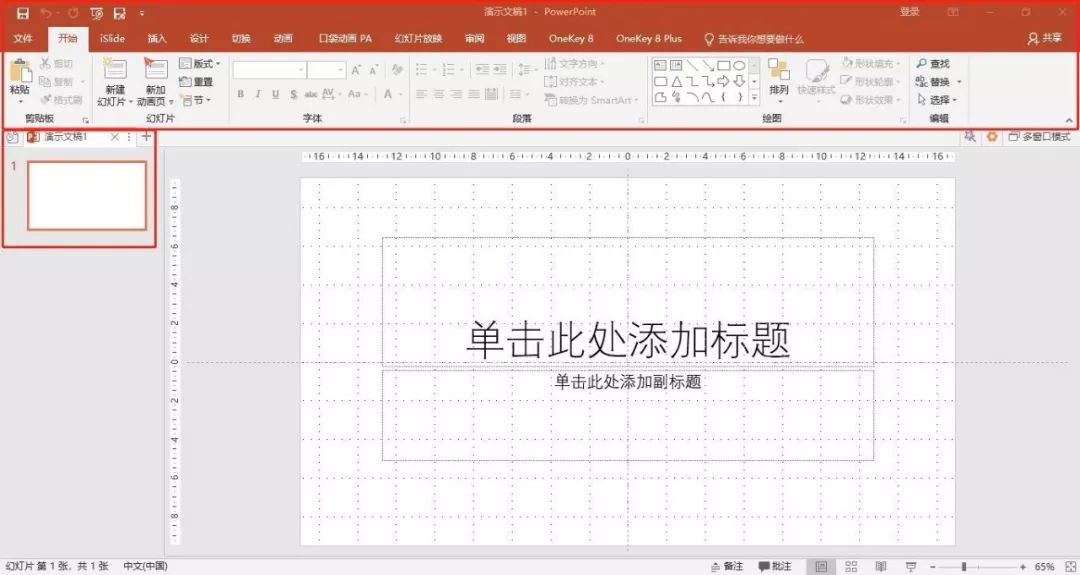Switch to the OneKey 8 Plus tab
Image resolution: width=1080 pixels, height=575 pixels.
649,39
